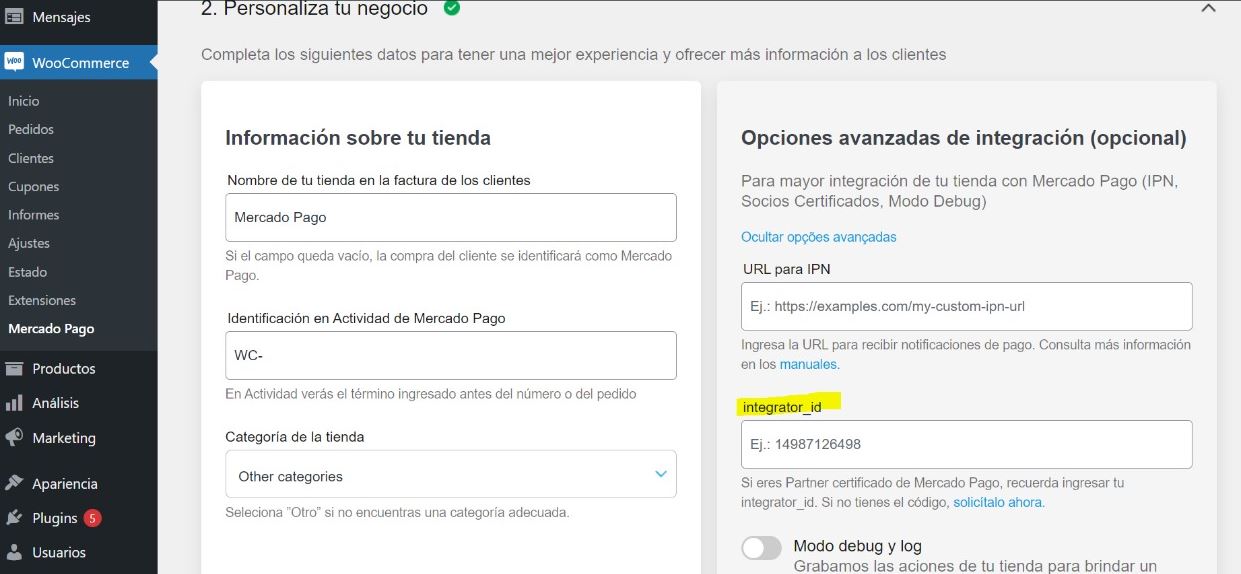Viewport: 1241px width, 574px height.
Task: Open Extensiones submenu item
Action: coord(42,300)
